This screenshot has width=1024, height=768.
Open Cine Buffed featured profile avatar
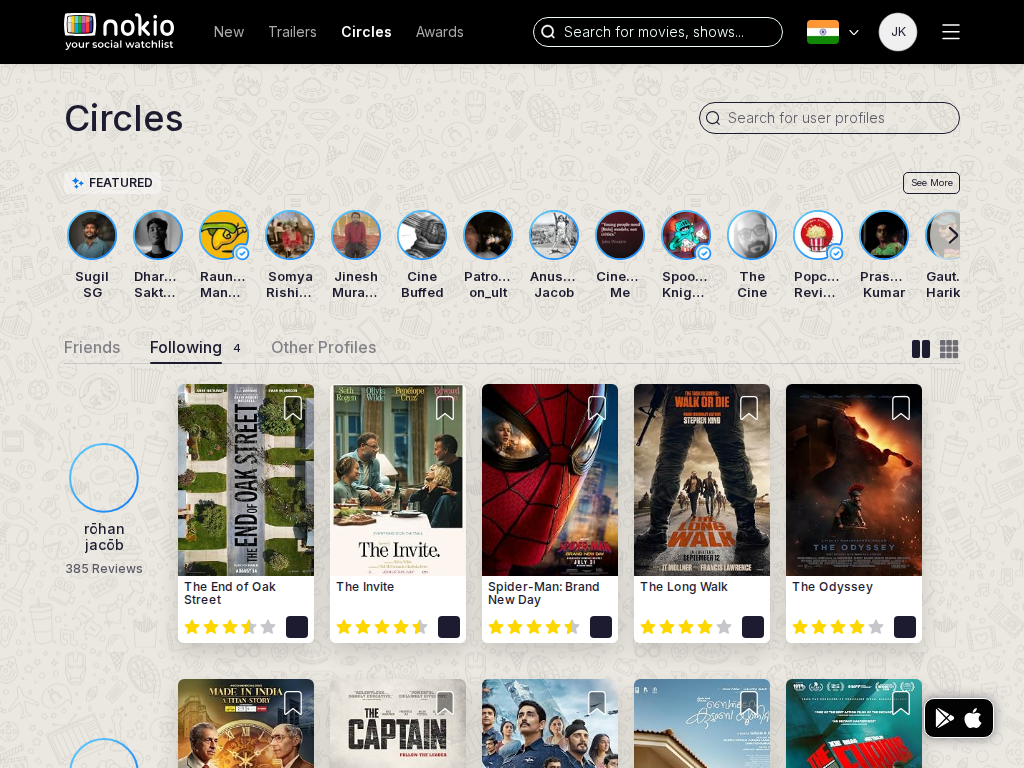click(422, 235)
